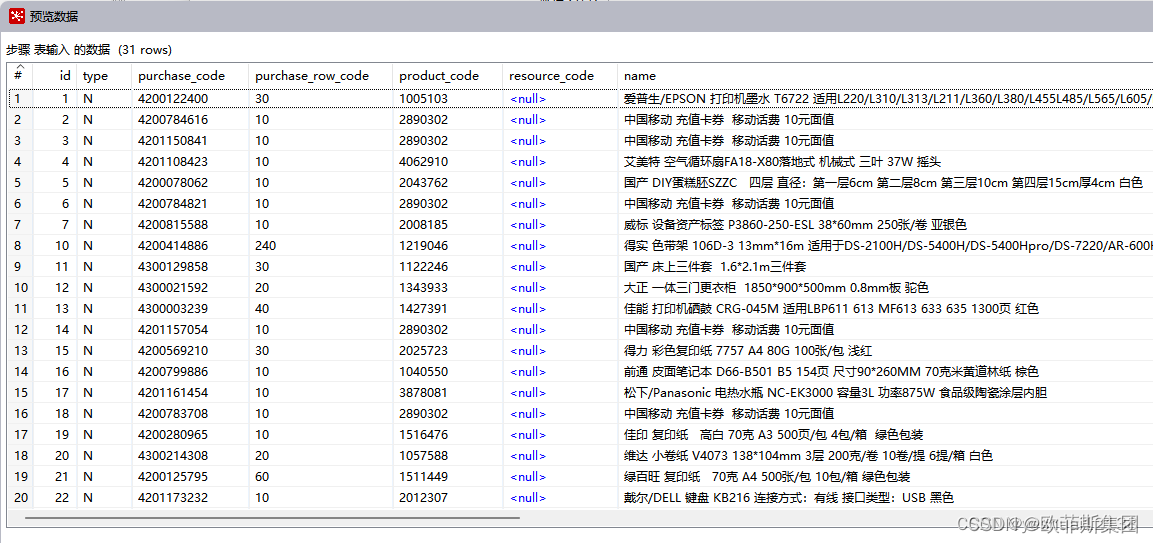Screen dimensions: 1153x543
Task: Select purchase code 4201161454 cell
Action: (190, 393)
